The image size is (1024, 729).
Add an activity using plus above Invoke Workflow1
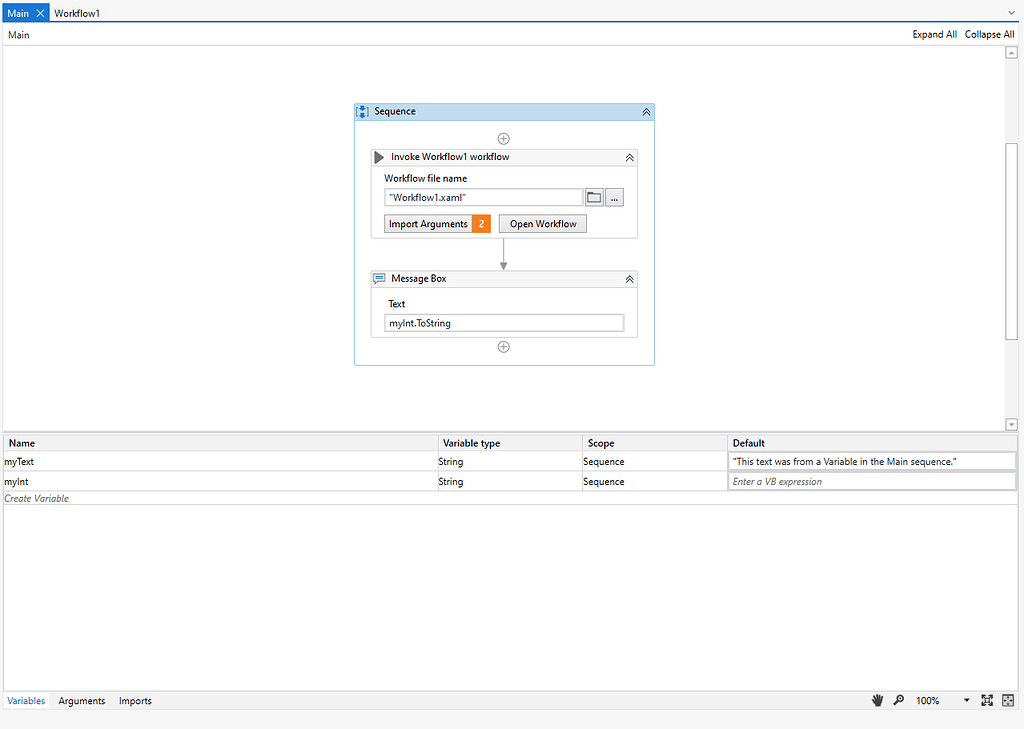point(503,138)
